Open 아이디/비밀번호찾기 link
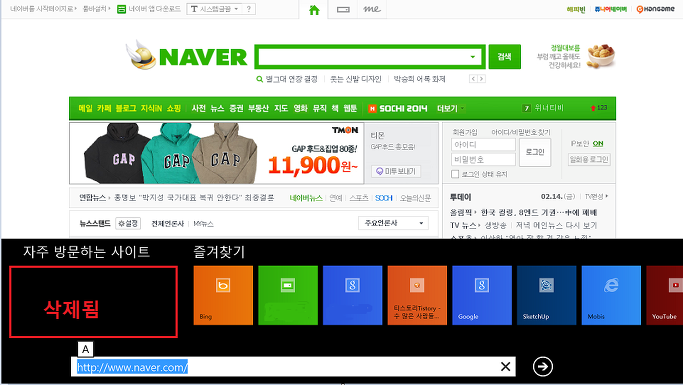The width and height of the screenshot is (683, 385). (521, 132)
